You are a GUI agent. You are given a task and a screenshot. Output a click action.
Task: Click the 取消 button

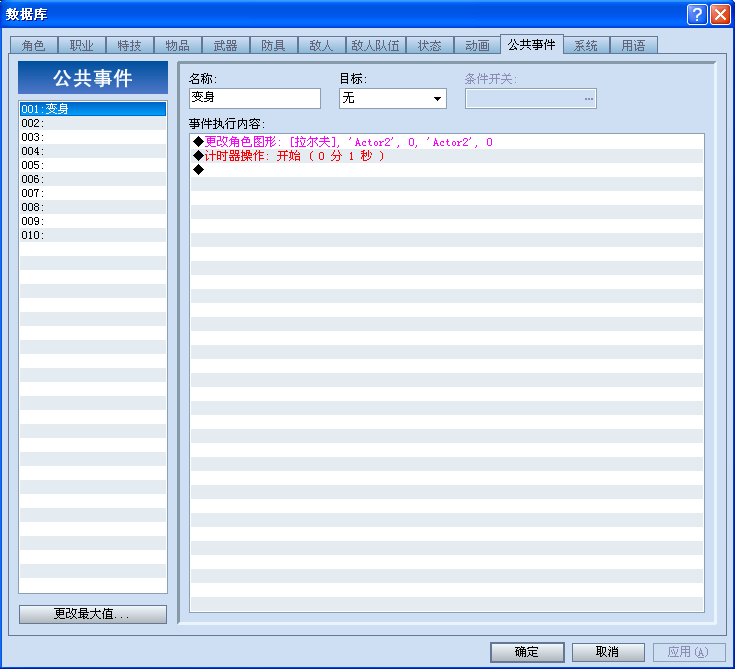tap(608, 652)
